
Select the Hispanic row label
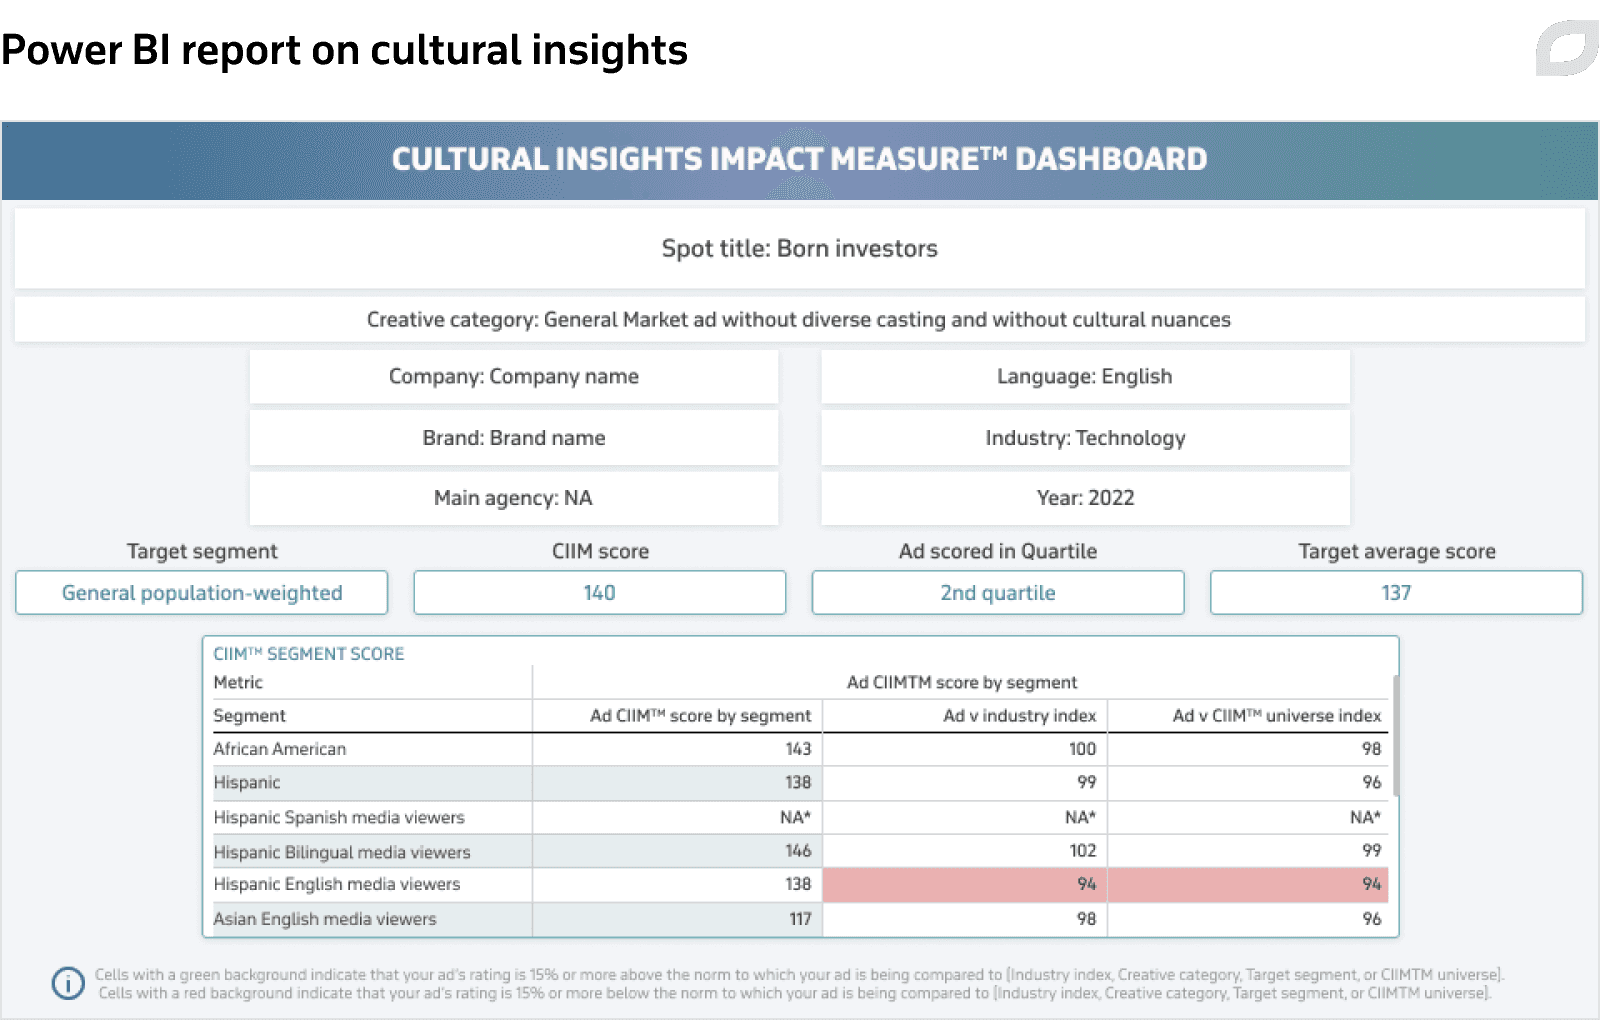pos(246,783)
